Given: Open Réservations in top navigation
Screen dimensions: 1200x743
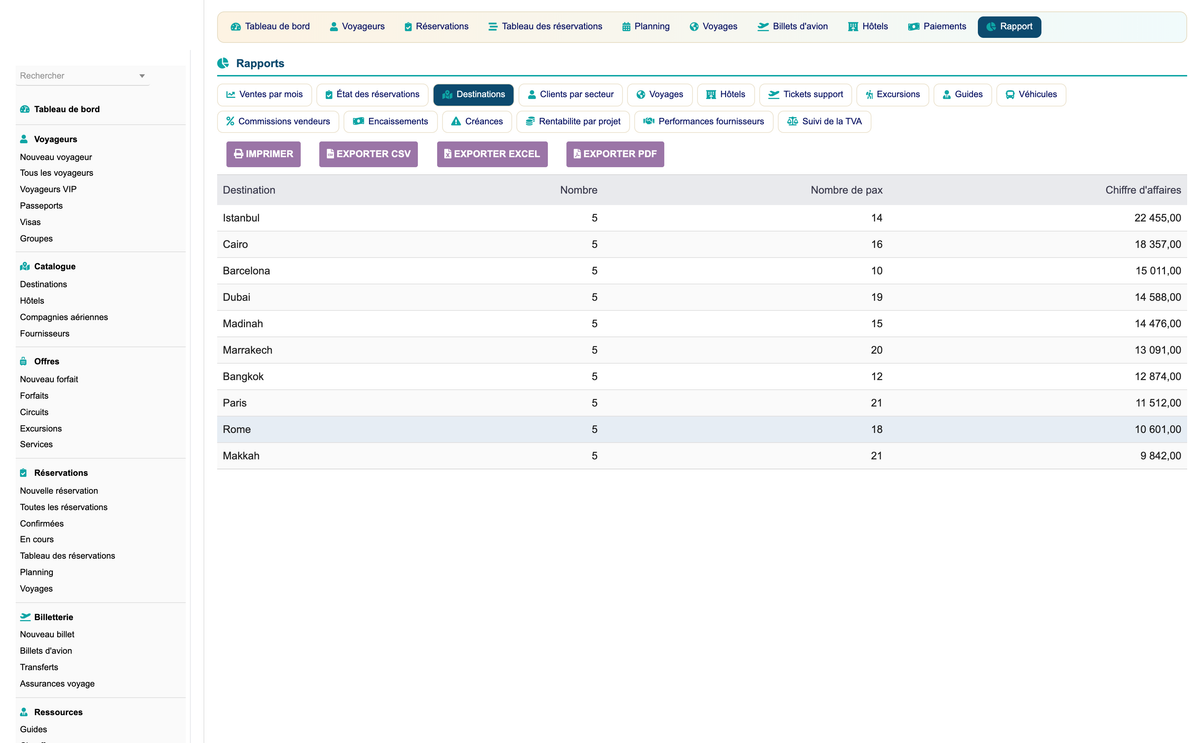Looking at the screenshot, I should 436,27.
